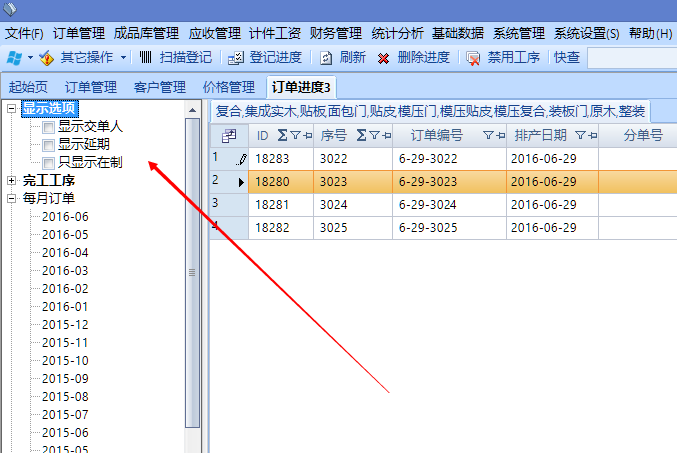
Task: Select 2016-04 in monthly orders tree
Action: tap(65, 253)
